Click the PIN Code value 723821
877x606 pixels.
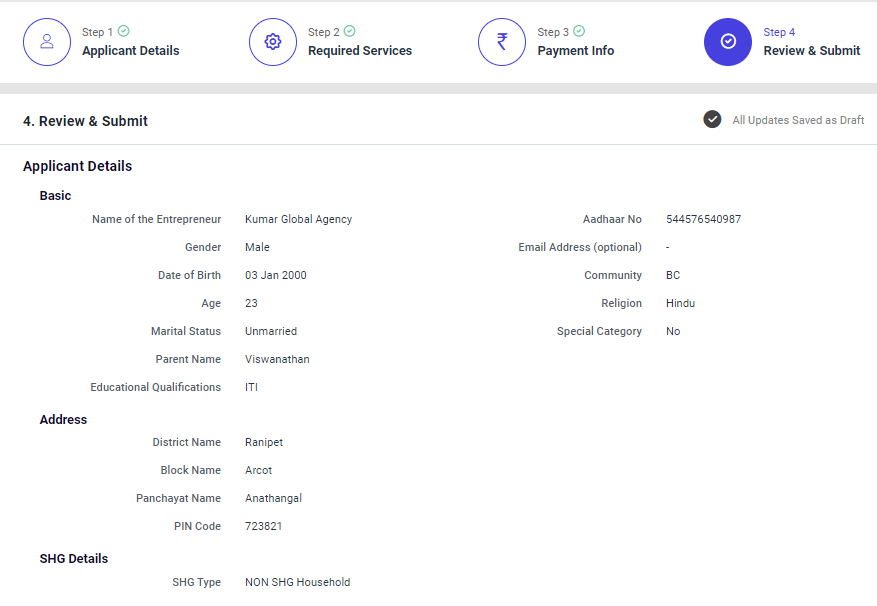(263, 527)
